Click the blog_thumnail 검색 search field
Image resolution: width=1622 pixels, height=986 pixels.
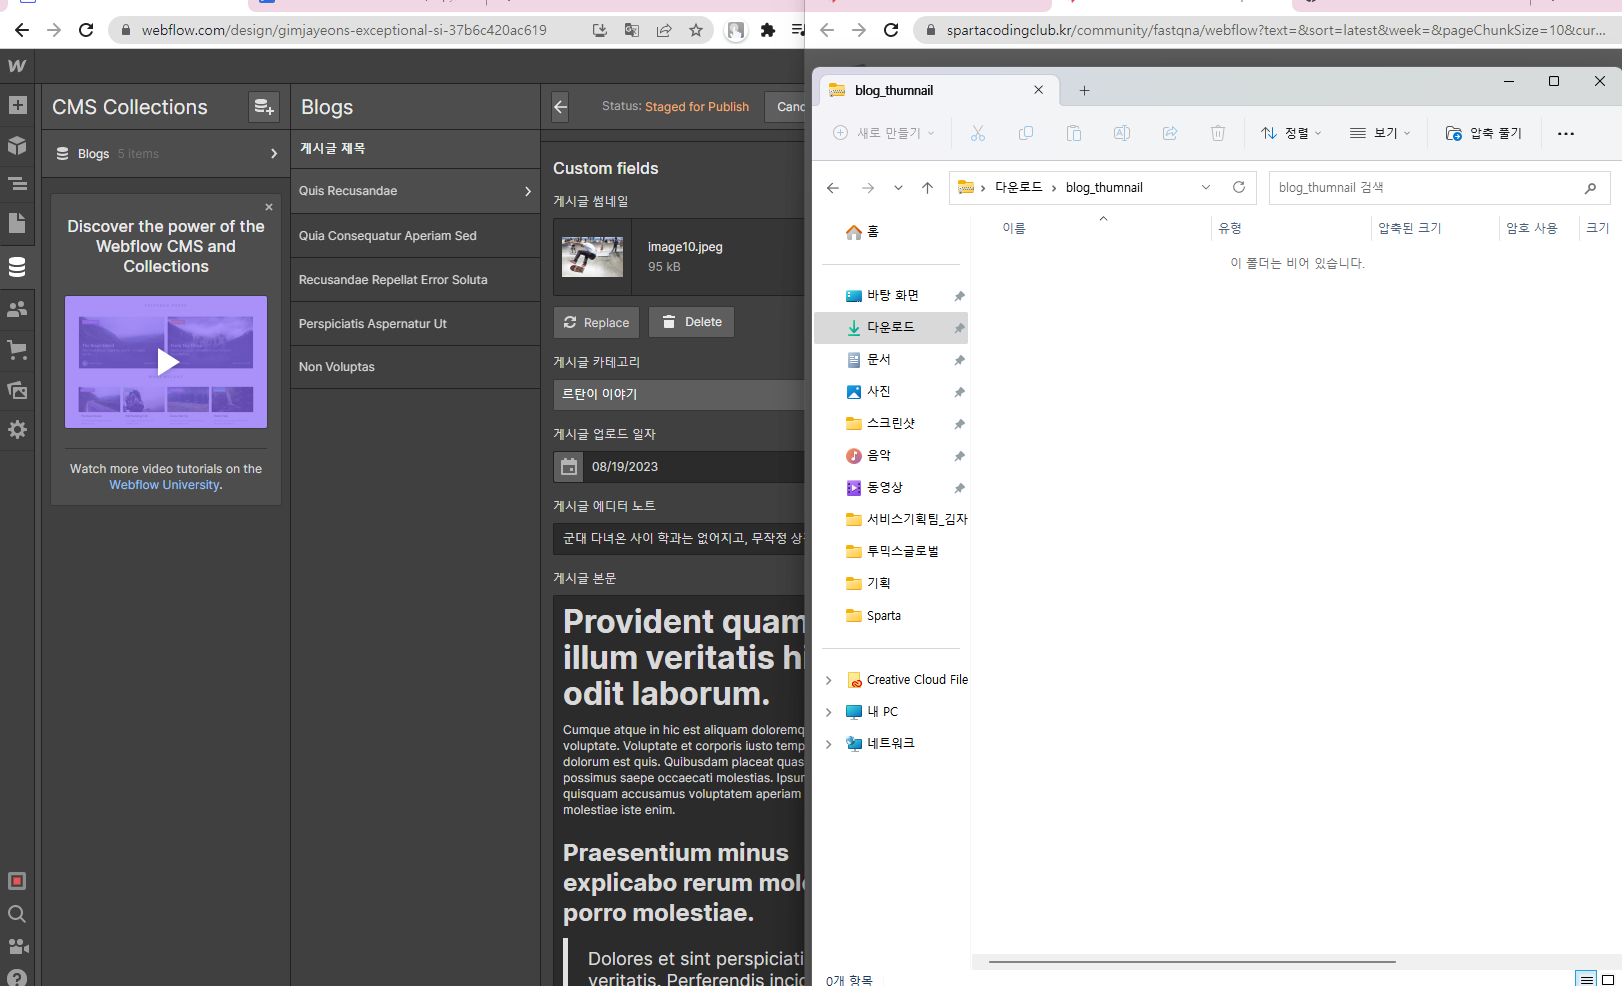coord(1438,187)
